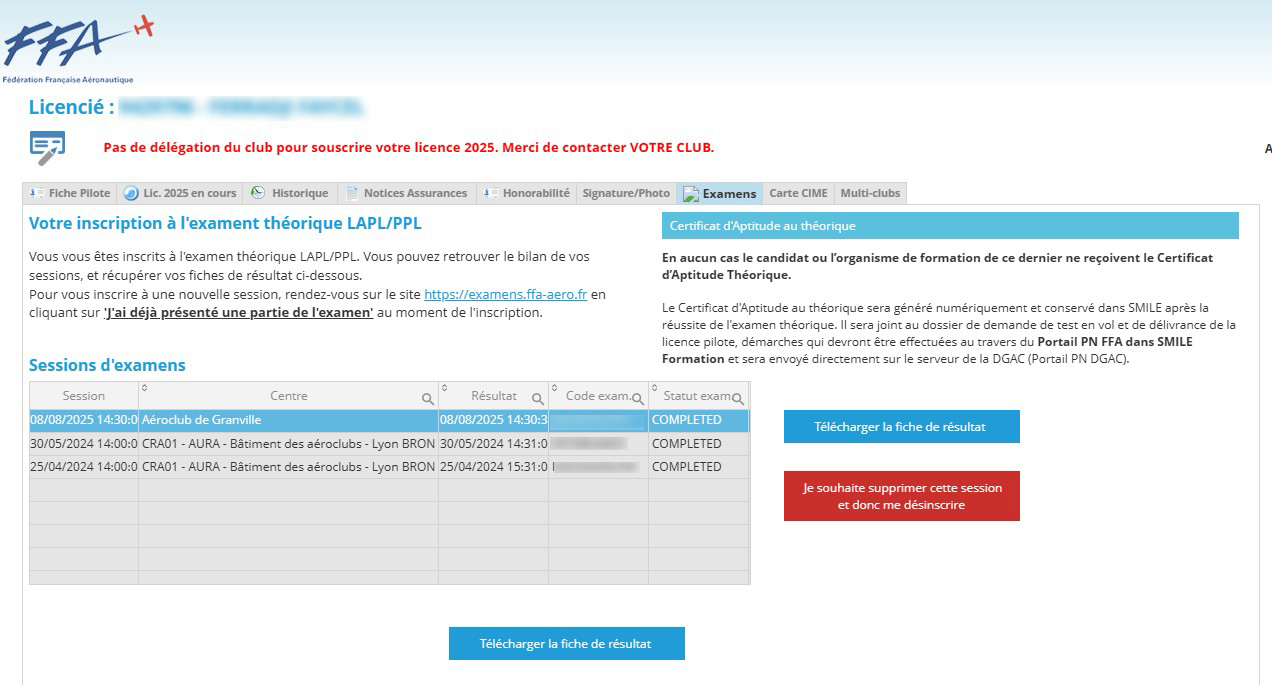Open the search filter for the Résultat column
1272x685 pixels.
[x=537, y=399]
